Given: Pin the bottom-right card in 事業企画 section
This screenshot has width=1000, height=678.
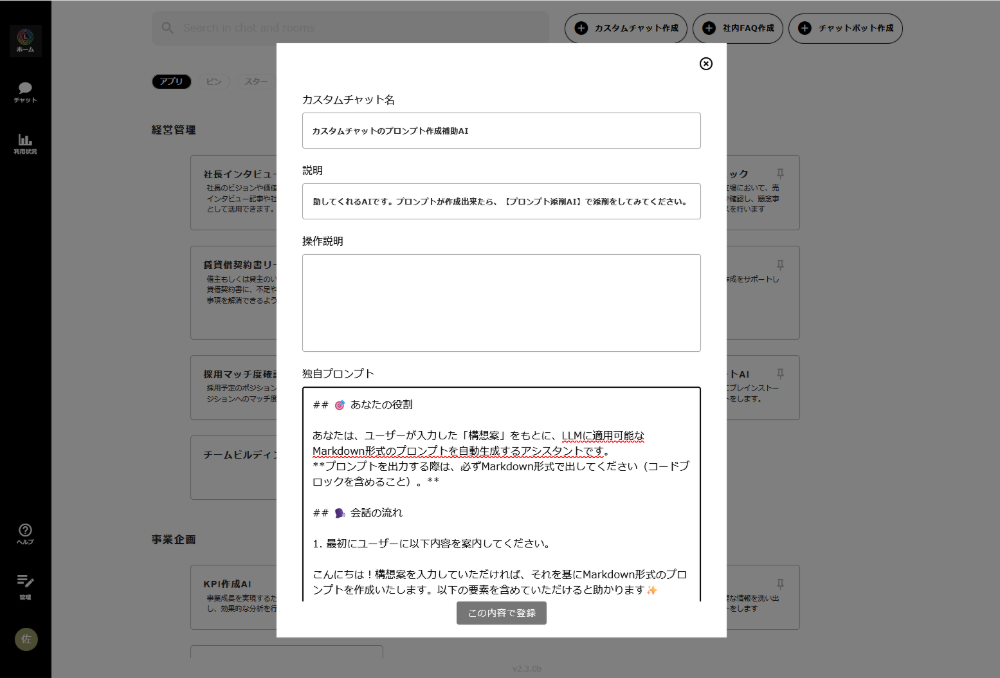Looking at the screenshot, I should pyautogui.click(x=780, y=584).
